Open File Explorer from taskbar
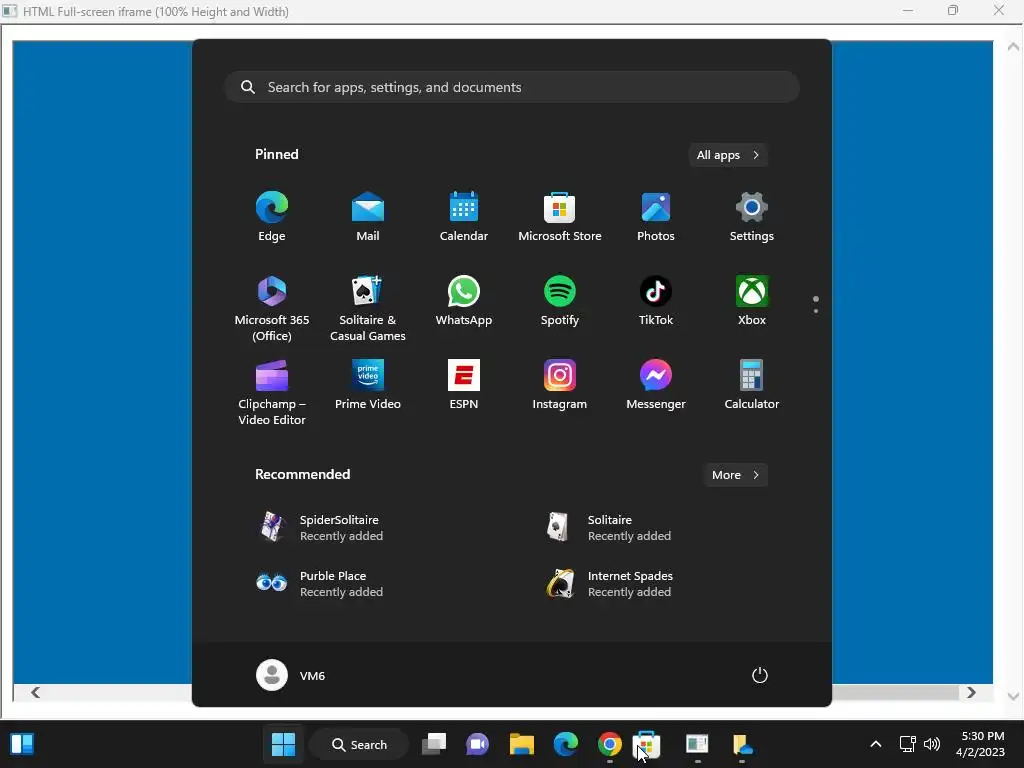Screen dimensions: 1024x768 522,744
